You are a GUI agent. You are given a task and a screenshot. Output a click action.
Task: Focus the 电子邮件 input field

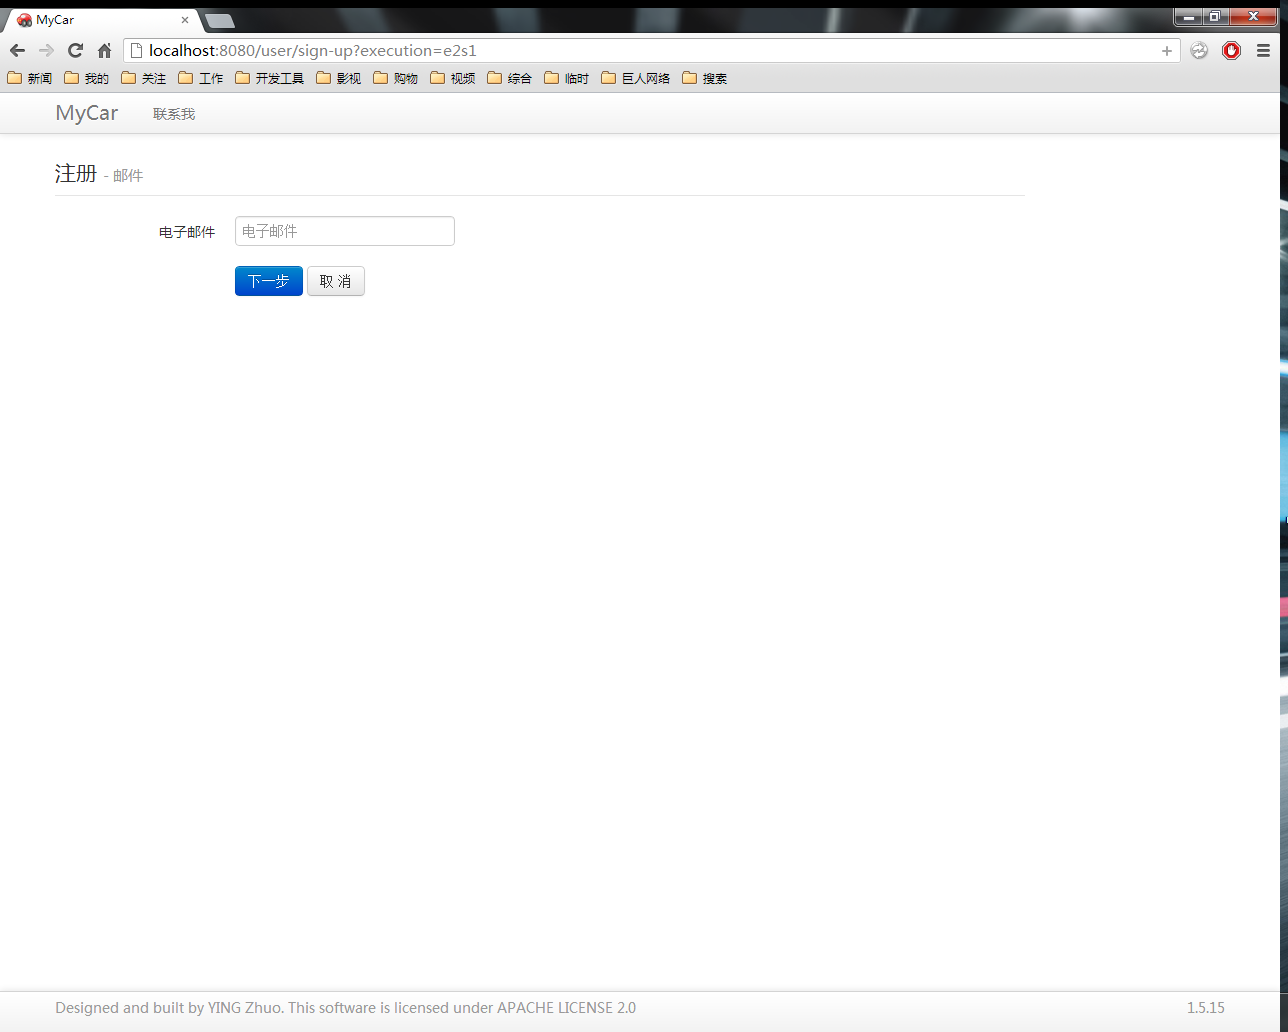[345, 231]
